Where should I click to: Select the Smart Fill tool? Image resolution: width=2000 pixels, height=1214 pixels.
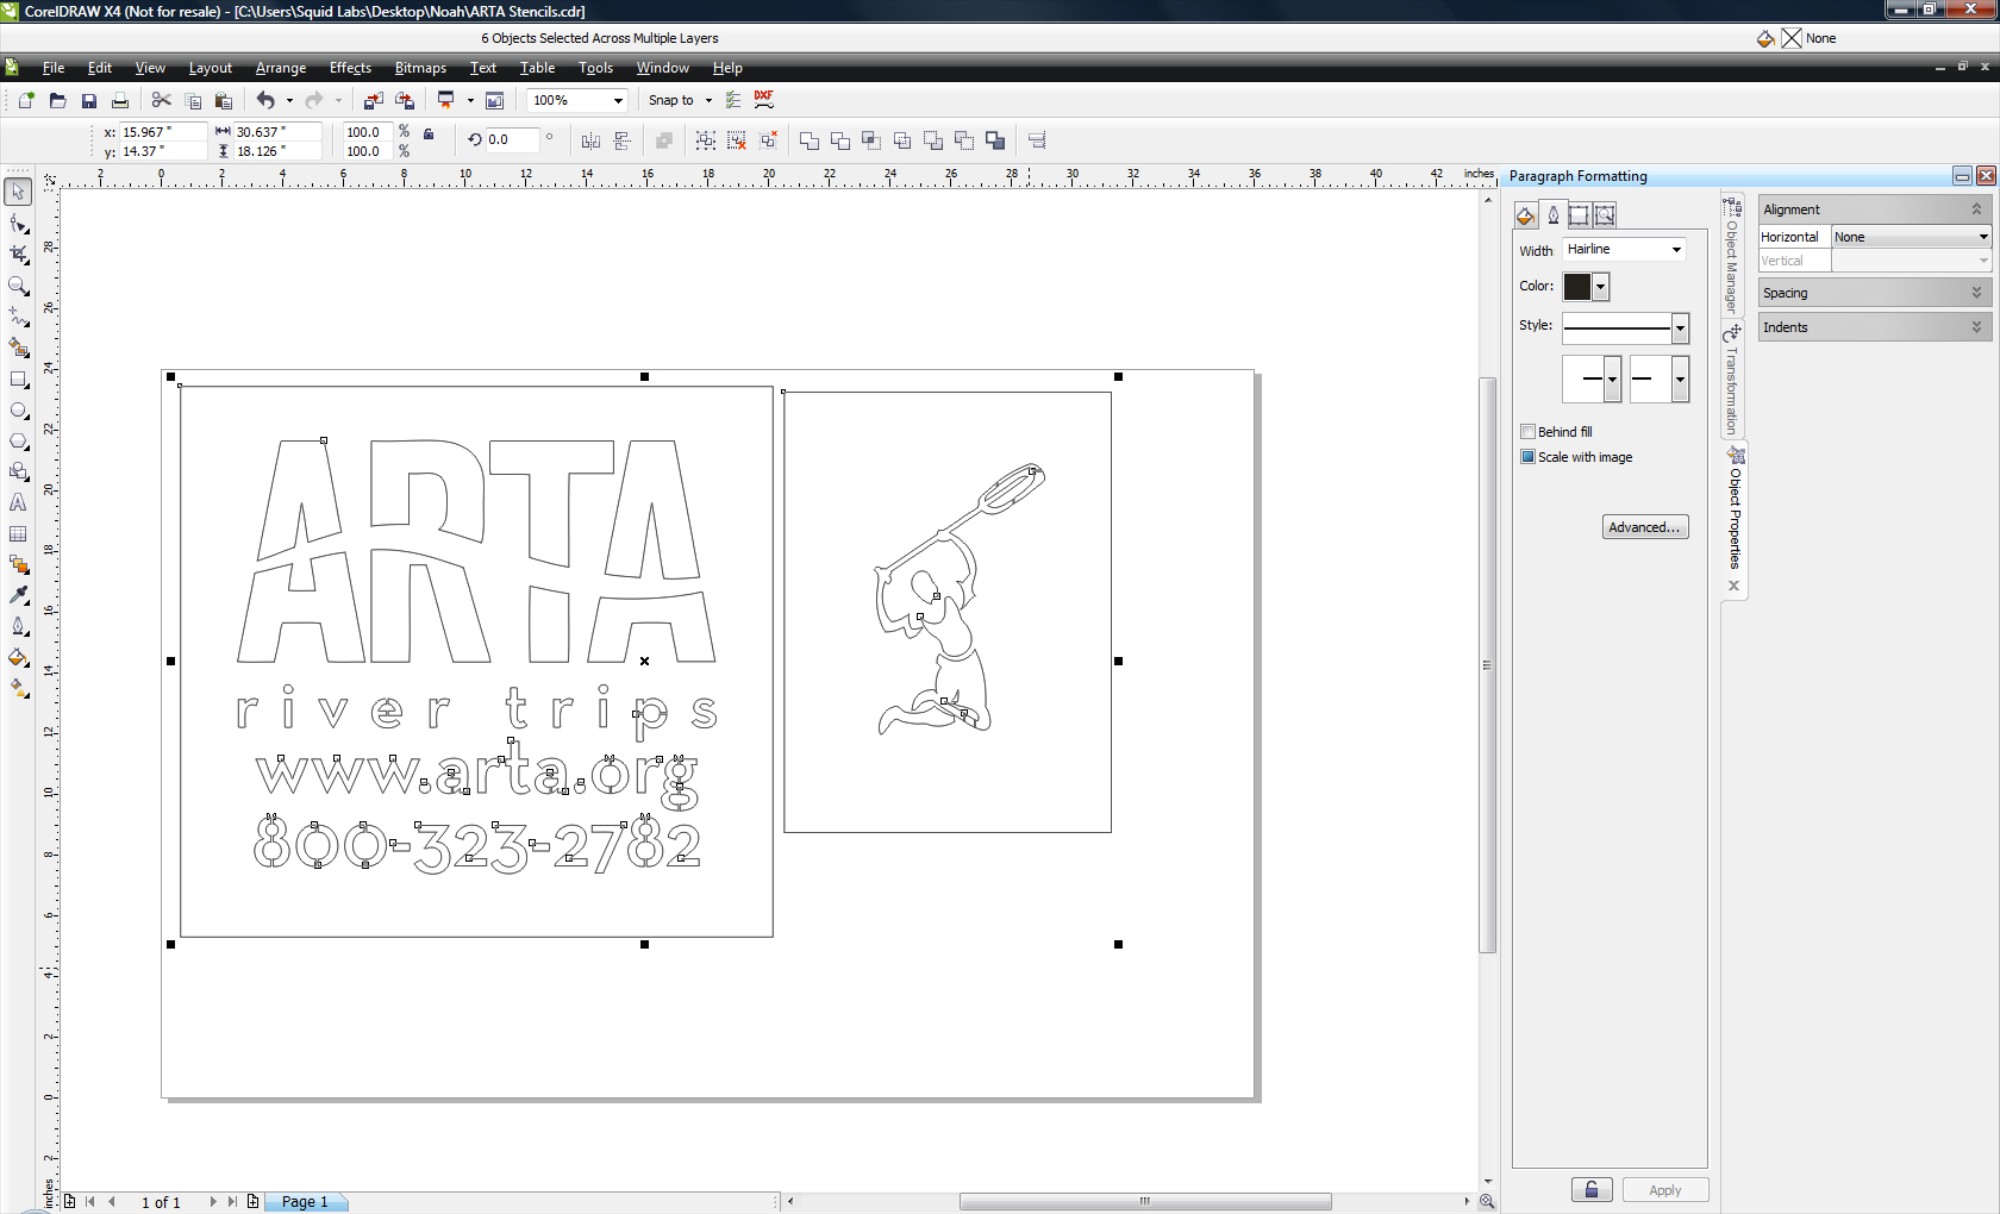coord(18,348)
